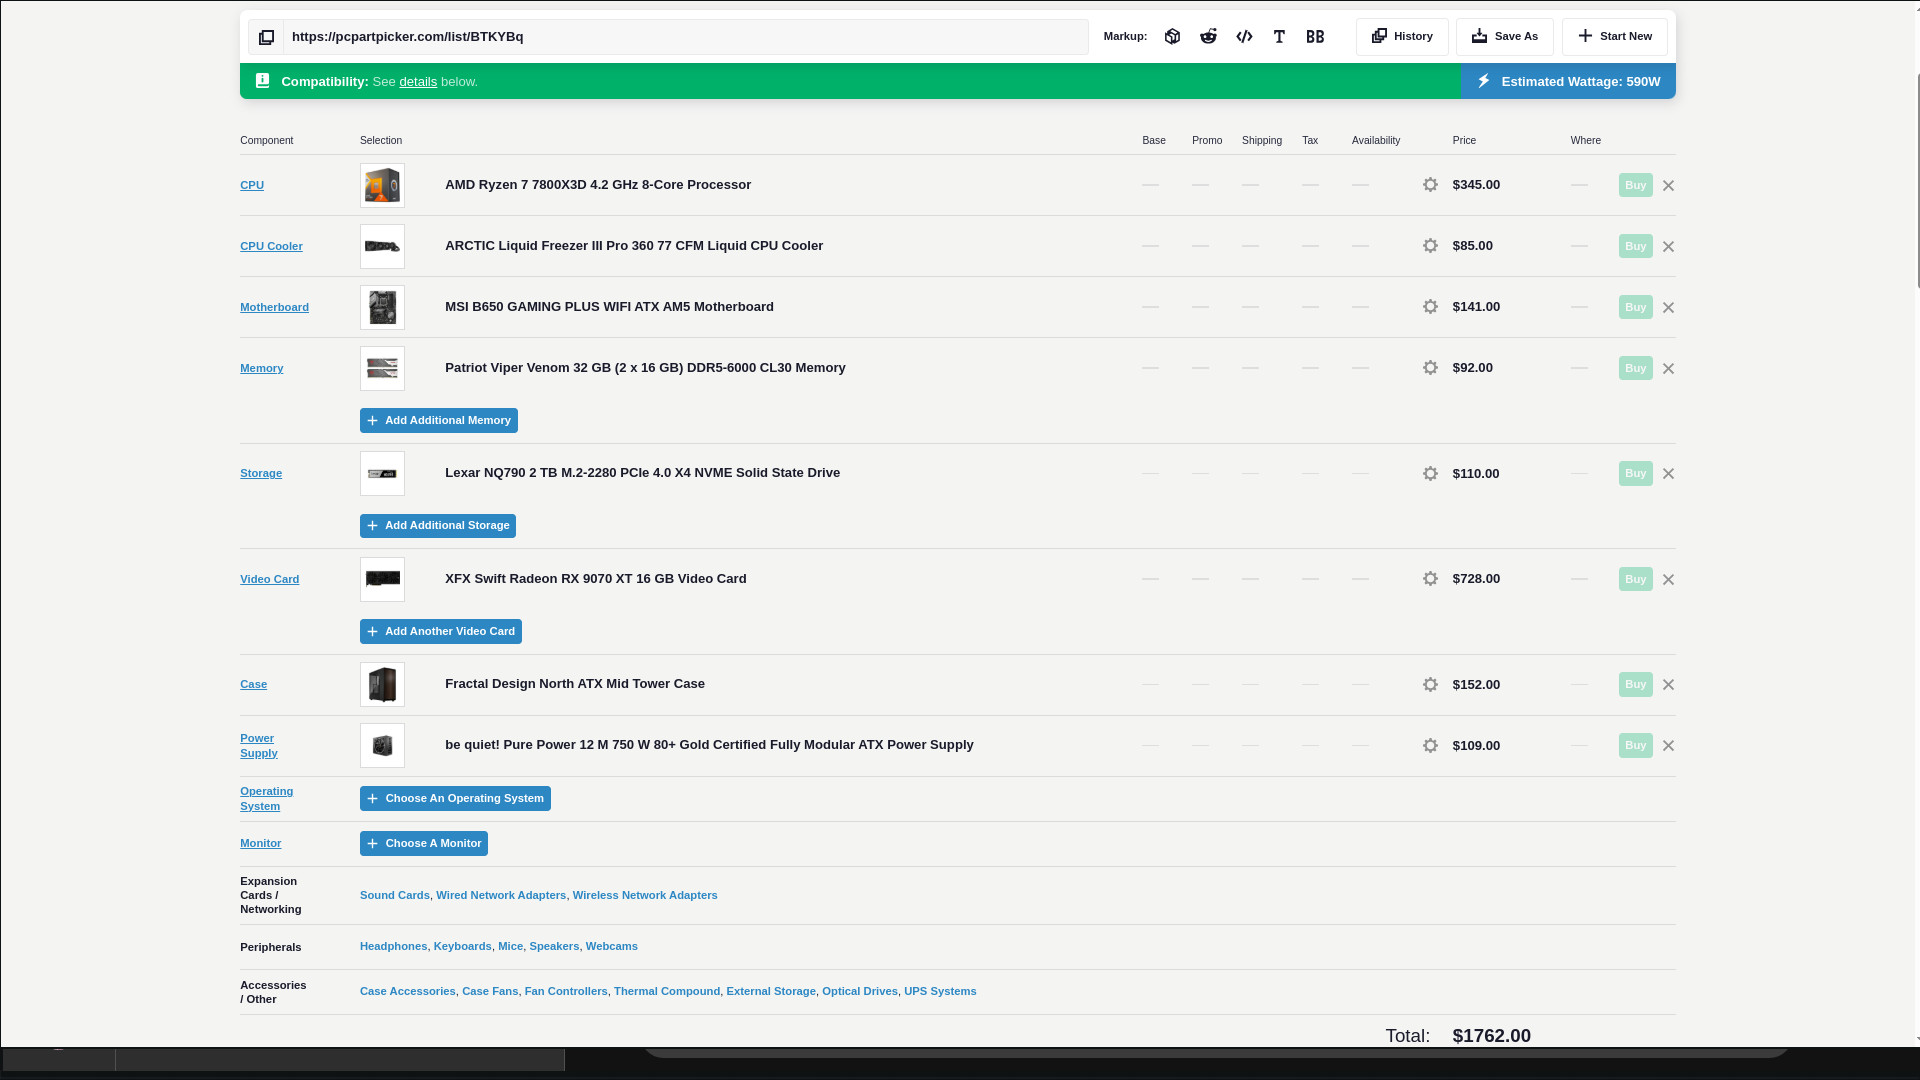Choose An Operating System
Viewport: 1920px width, 1080px height.
tap(455, 799)
